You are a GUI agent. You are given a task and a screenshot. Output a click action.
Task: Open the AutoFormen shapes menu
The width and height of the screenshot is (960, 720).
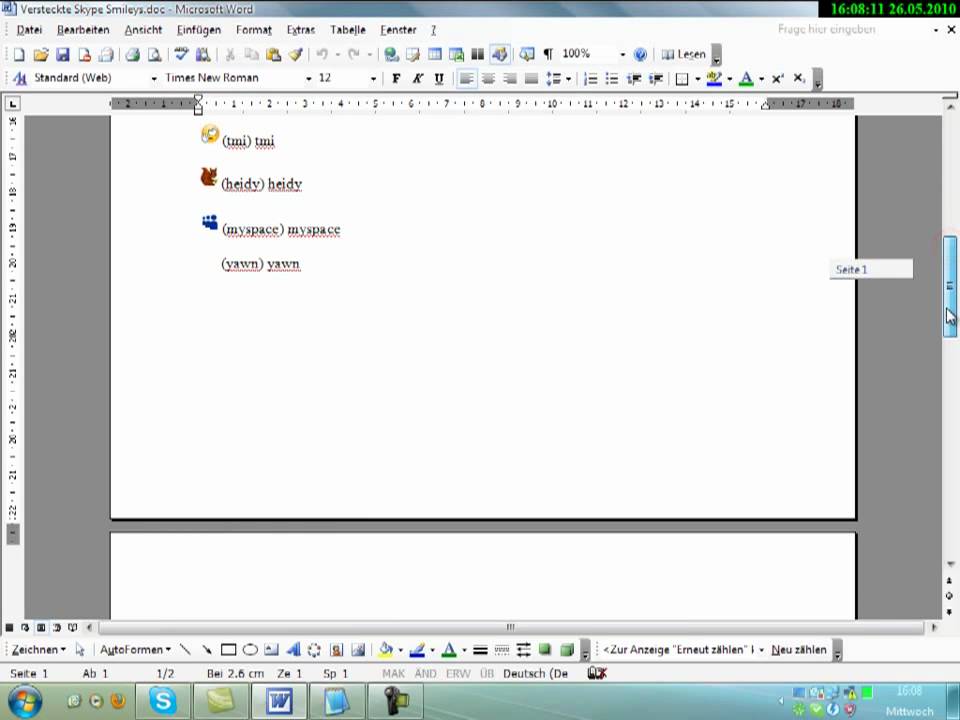click(x=135, y=650)
